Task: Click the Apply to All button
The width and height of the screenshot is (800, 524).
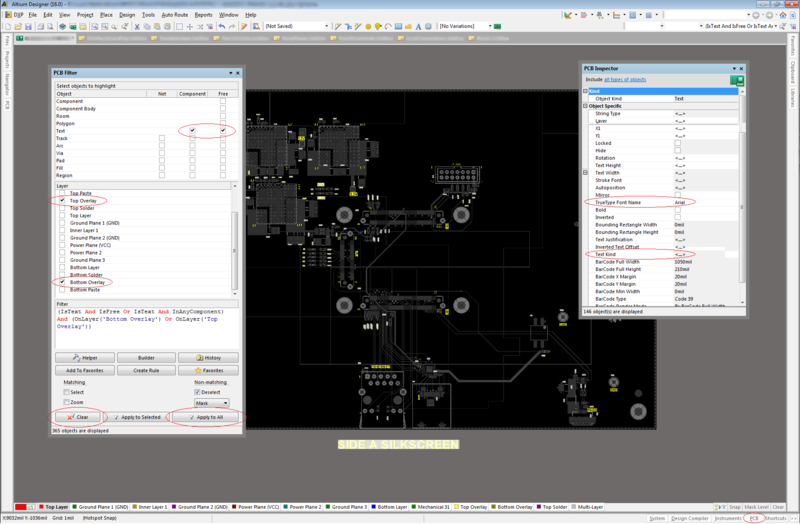Action: click(205, 416)
